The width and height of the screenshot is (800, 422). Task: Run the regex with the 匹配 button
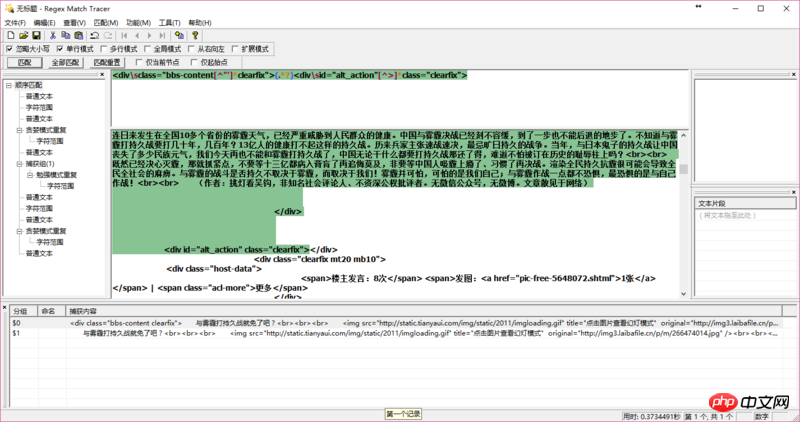coord(24,62)
